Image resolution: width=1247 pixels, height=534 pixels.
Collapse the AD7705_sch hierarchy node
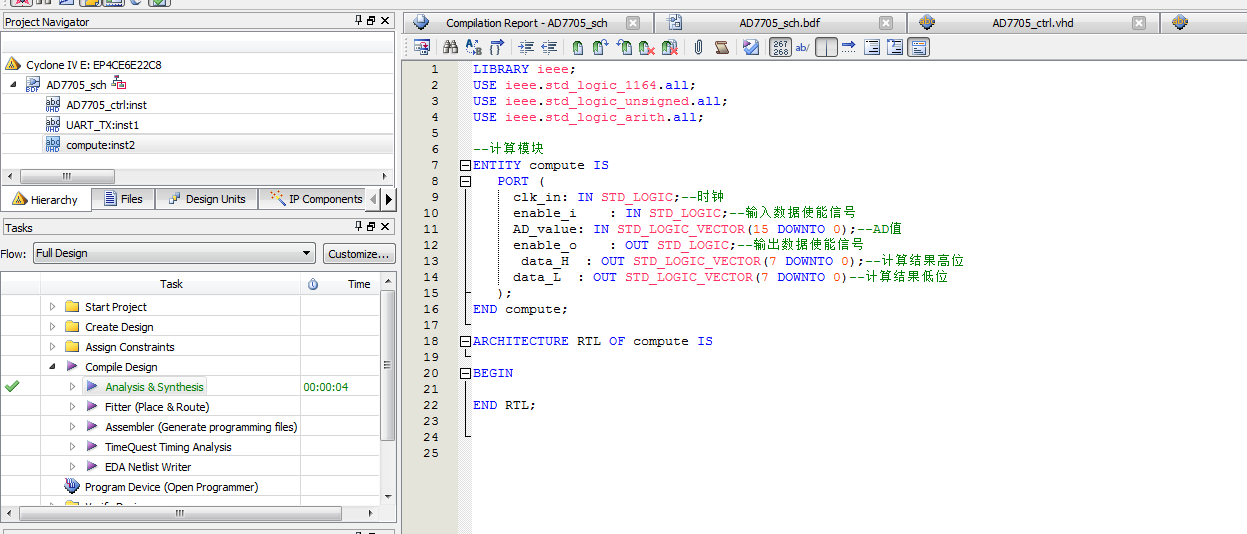[14, 85]
